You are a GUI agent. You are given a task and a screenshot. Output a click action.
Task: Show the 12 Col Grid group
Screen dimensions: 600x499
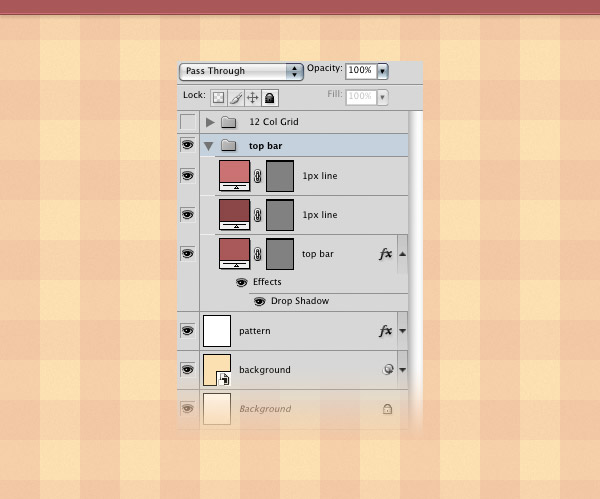pyautogui.click(x=188, y=122)
